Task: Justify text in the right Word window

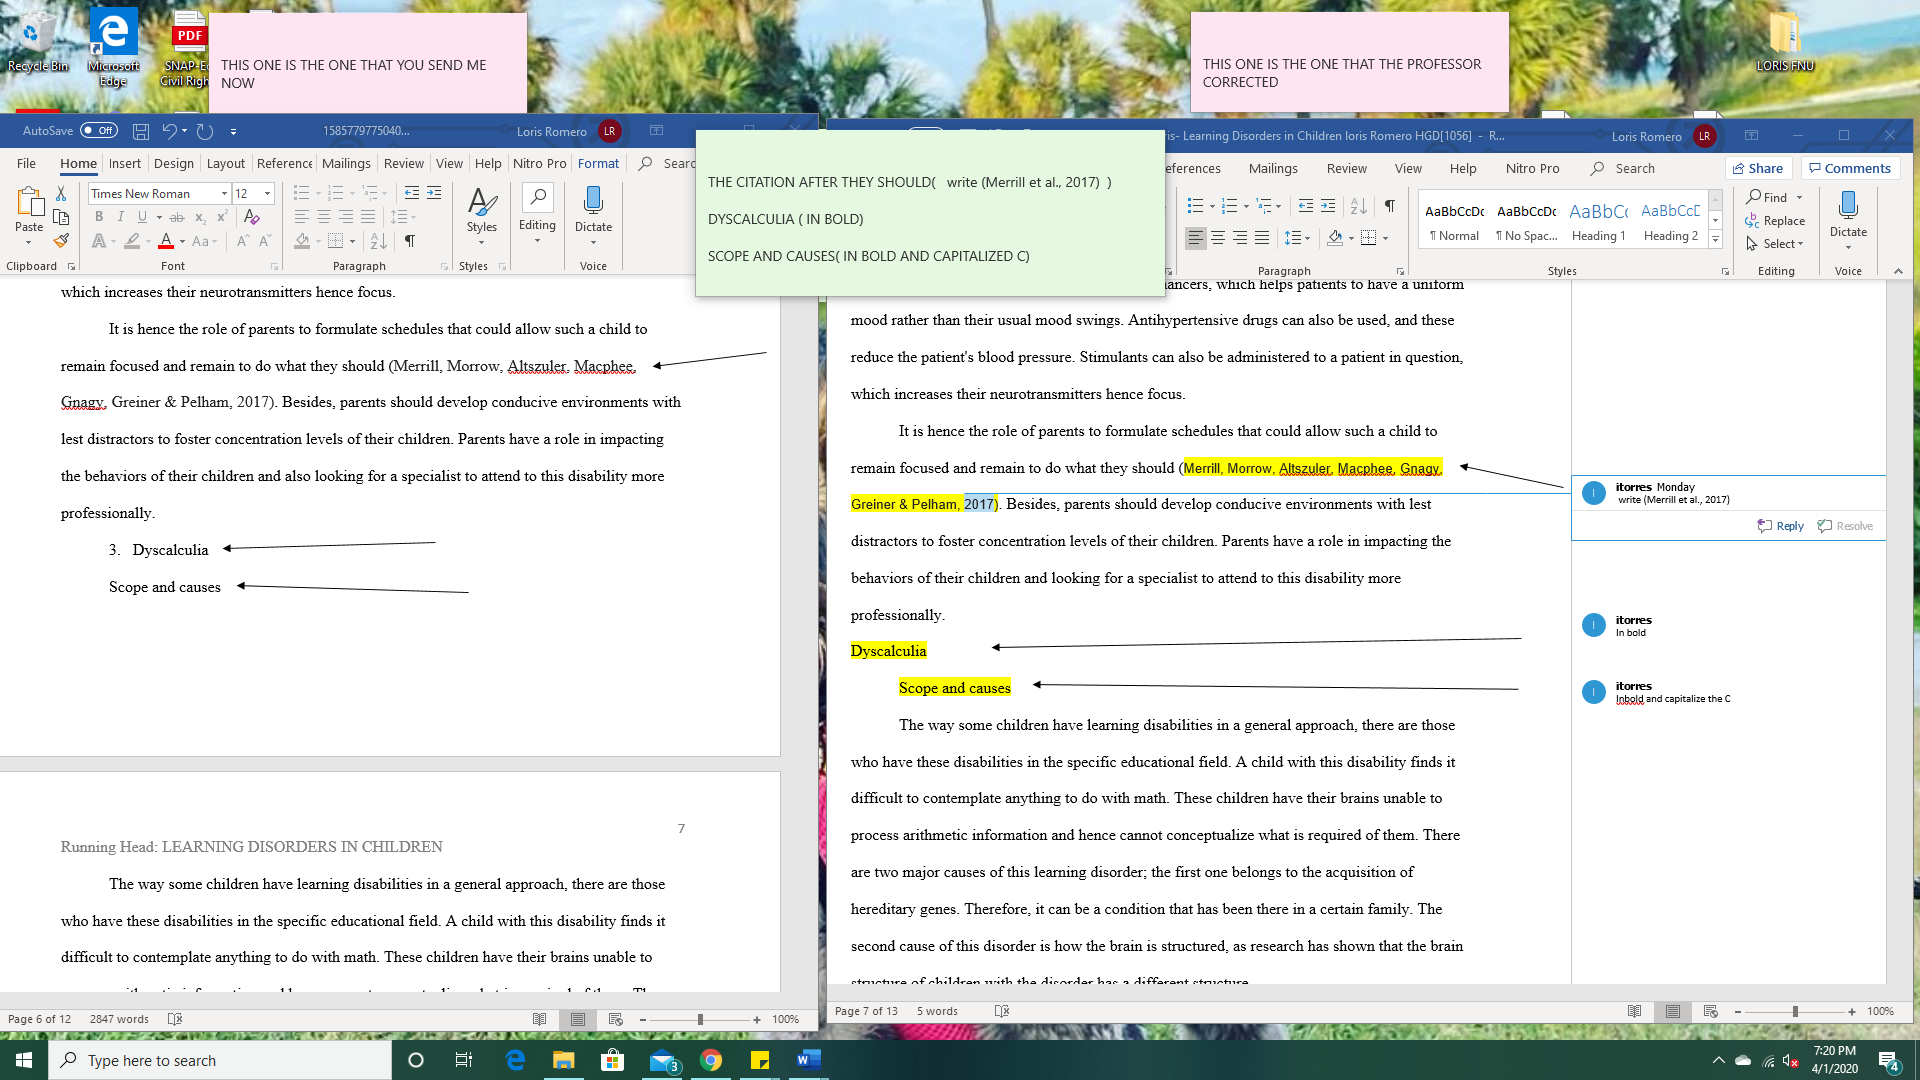Action: 1262,238
